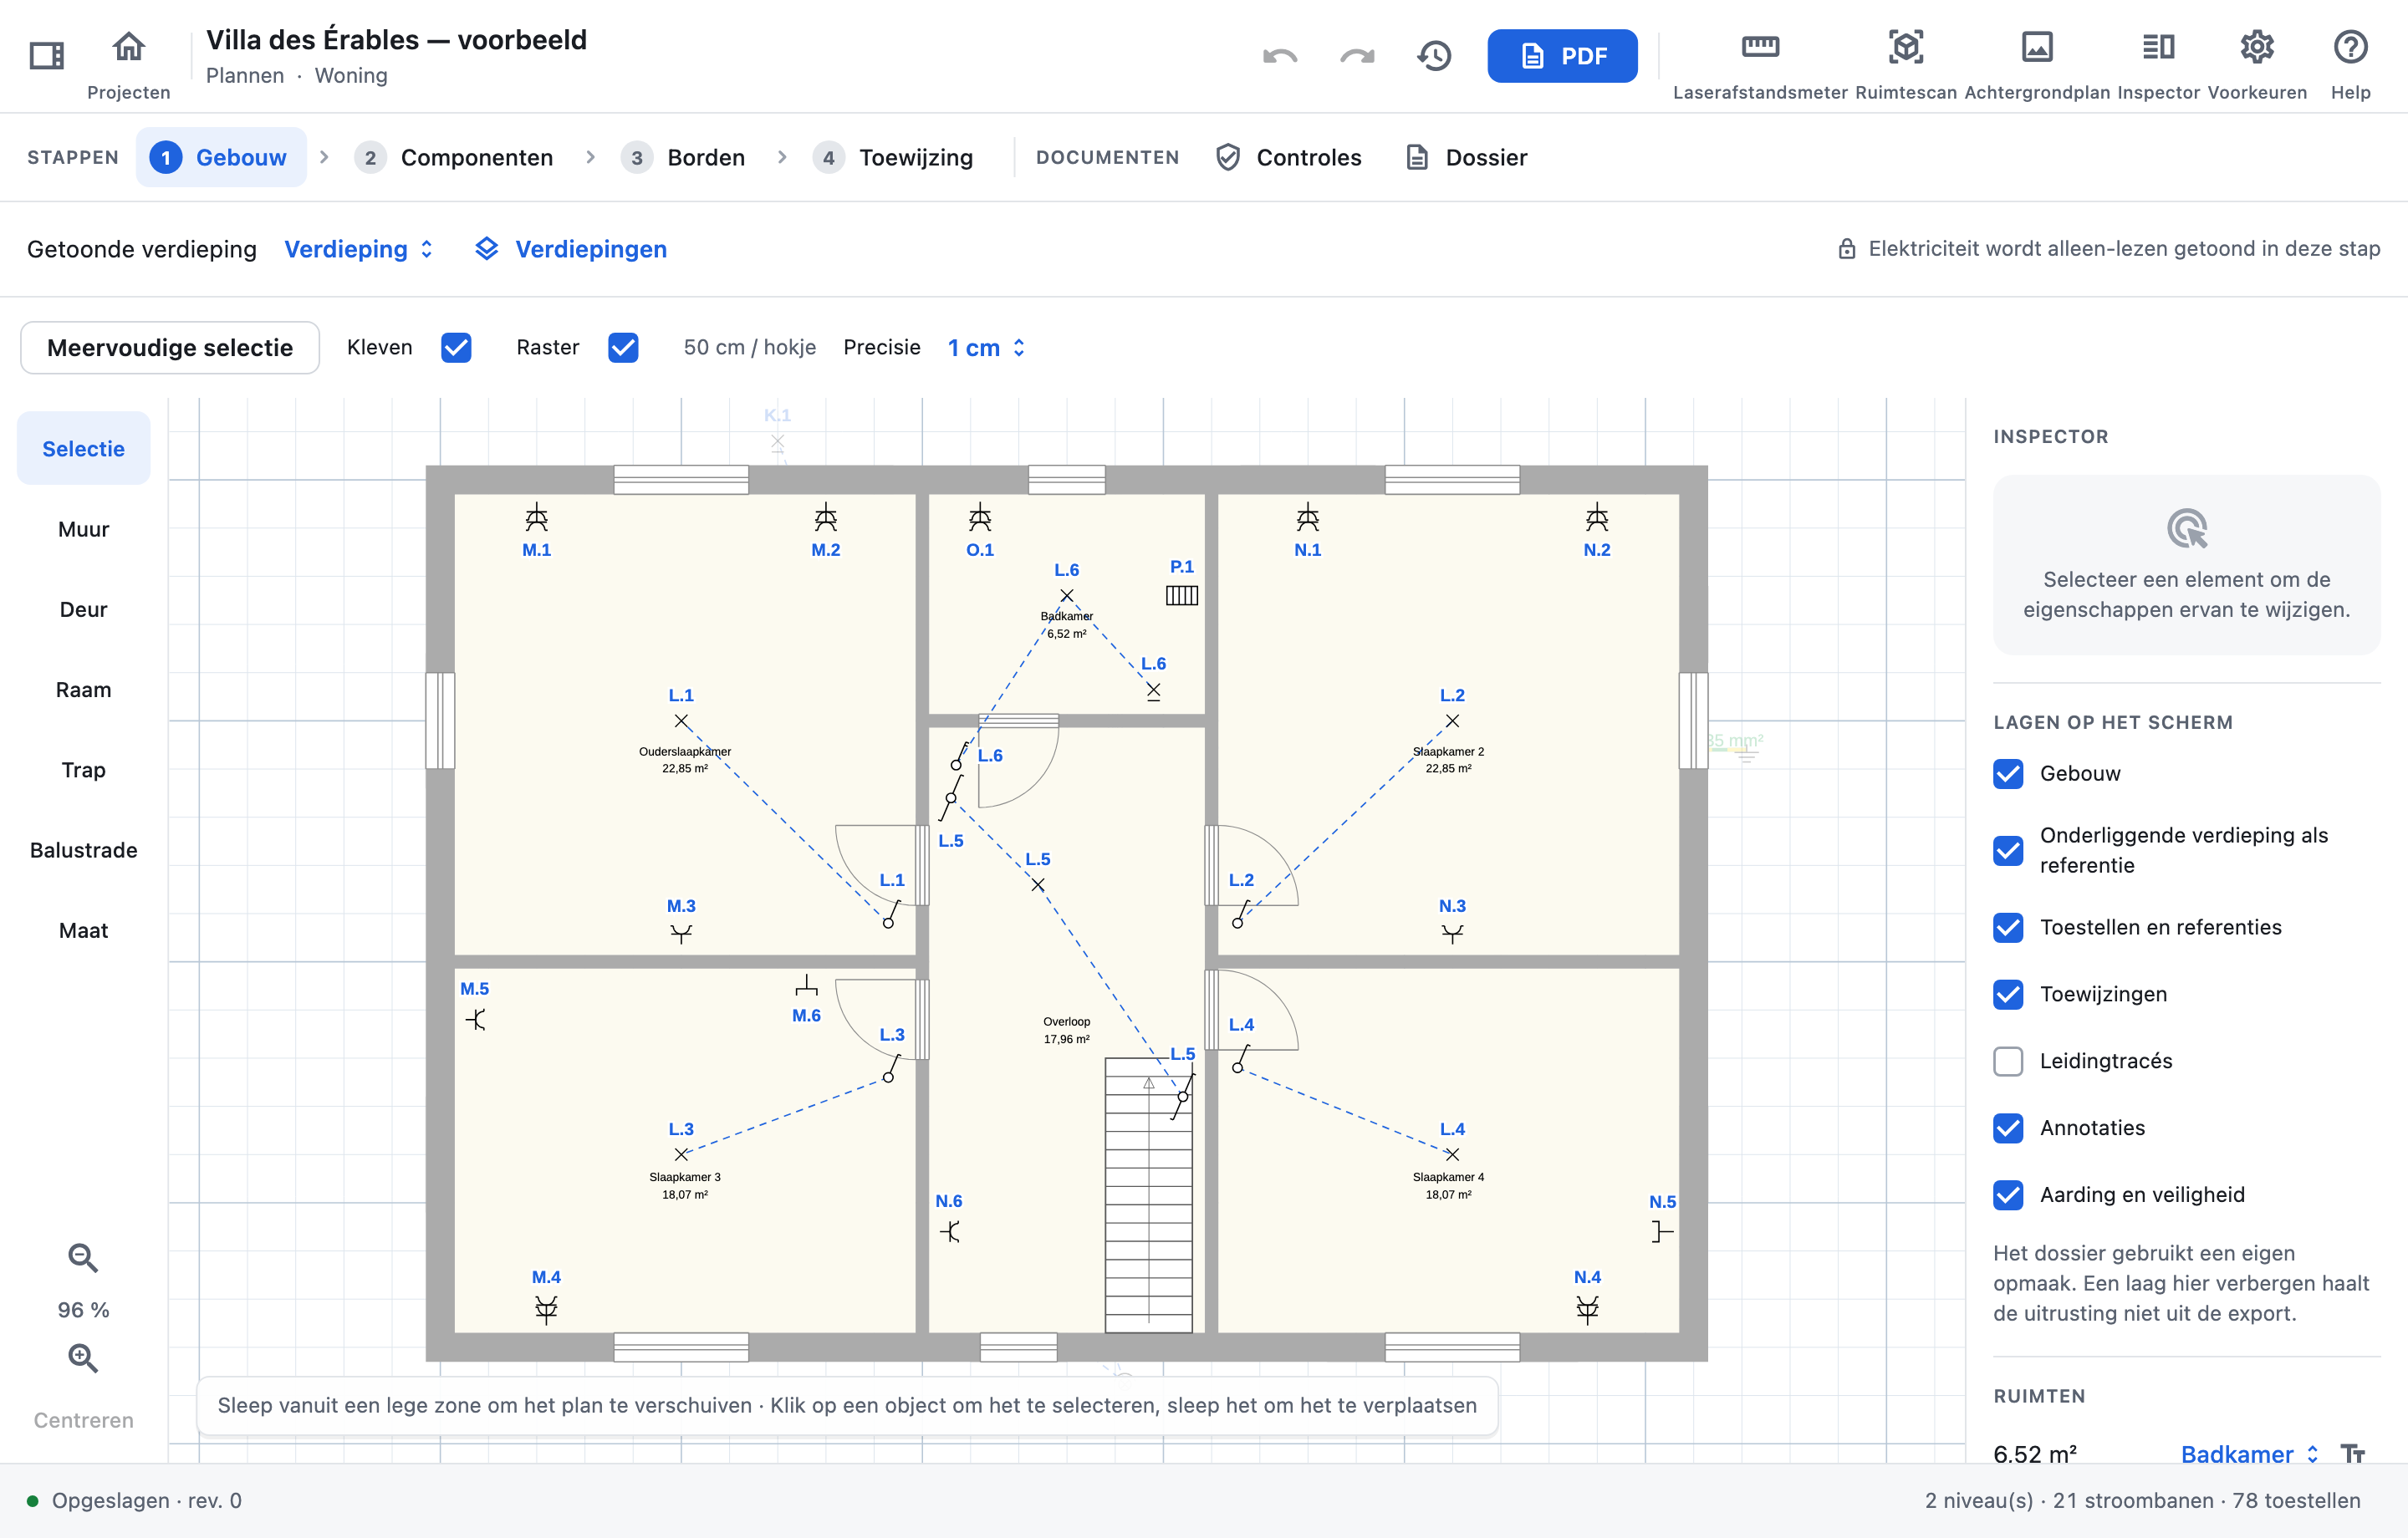Open the Precisie 1 cm dropdown
This screenshot has height=1538, width=2408.
point(987,347)
